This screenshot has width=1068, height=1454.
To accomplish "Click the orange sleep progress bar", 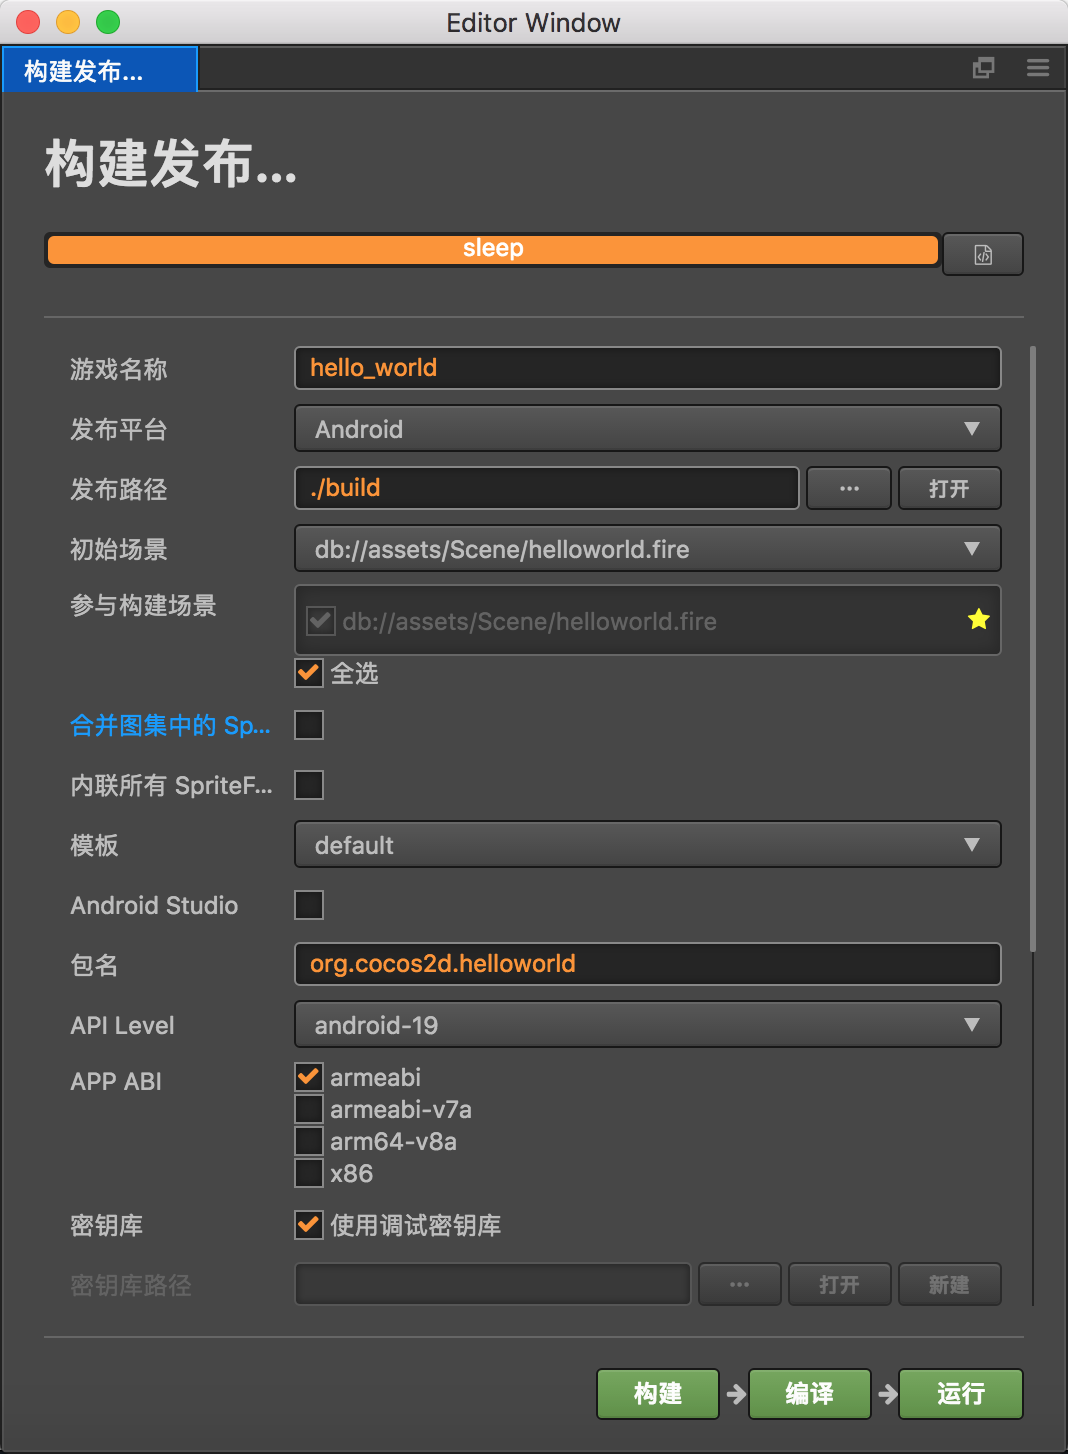I will pos(492,249).
